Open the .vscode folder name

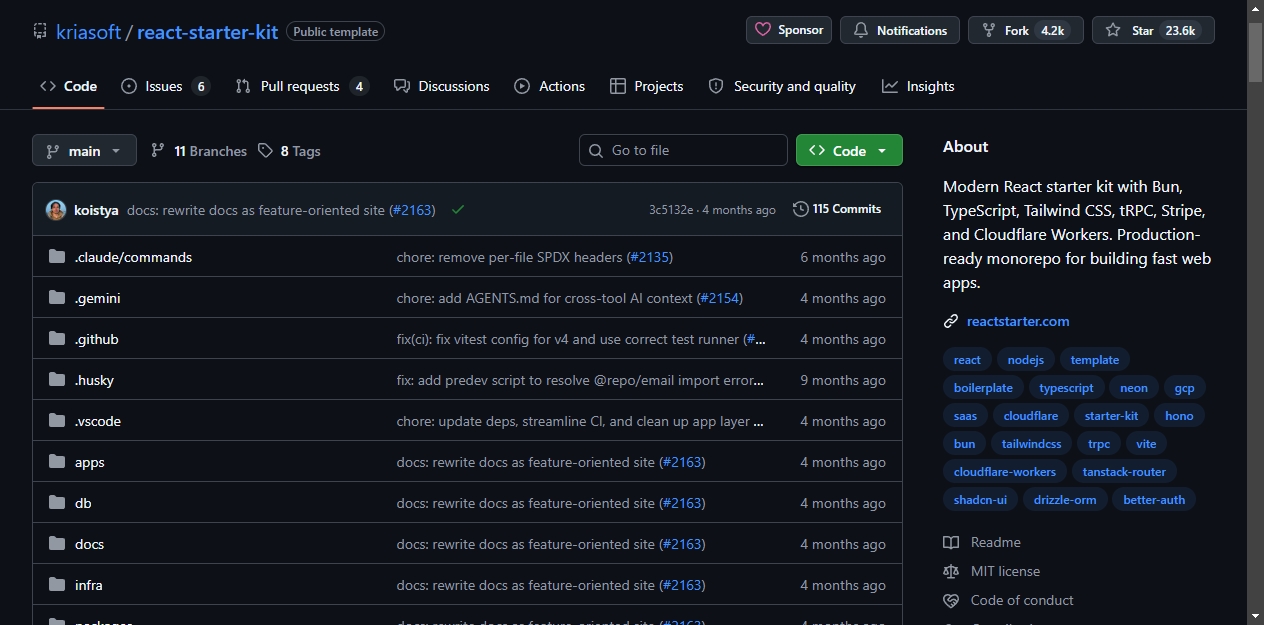coord(98,421)
